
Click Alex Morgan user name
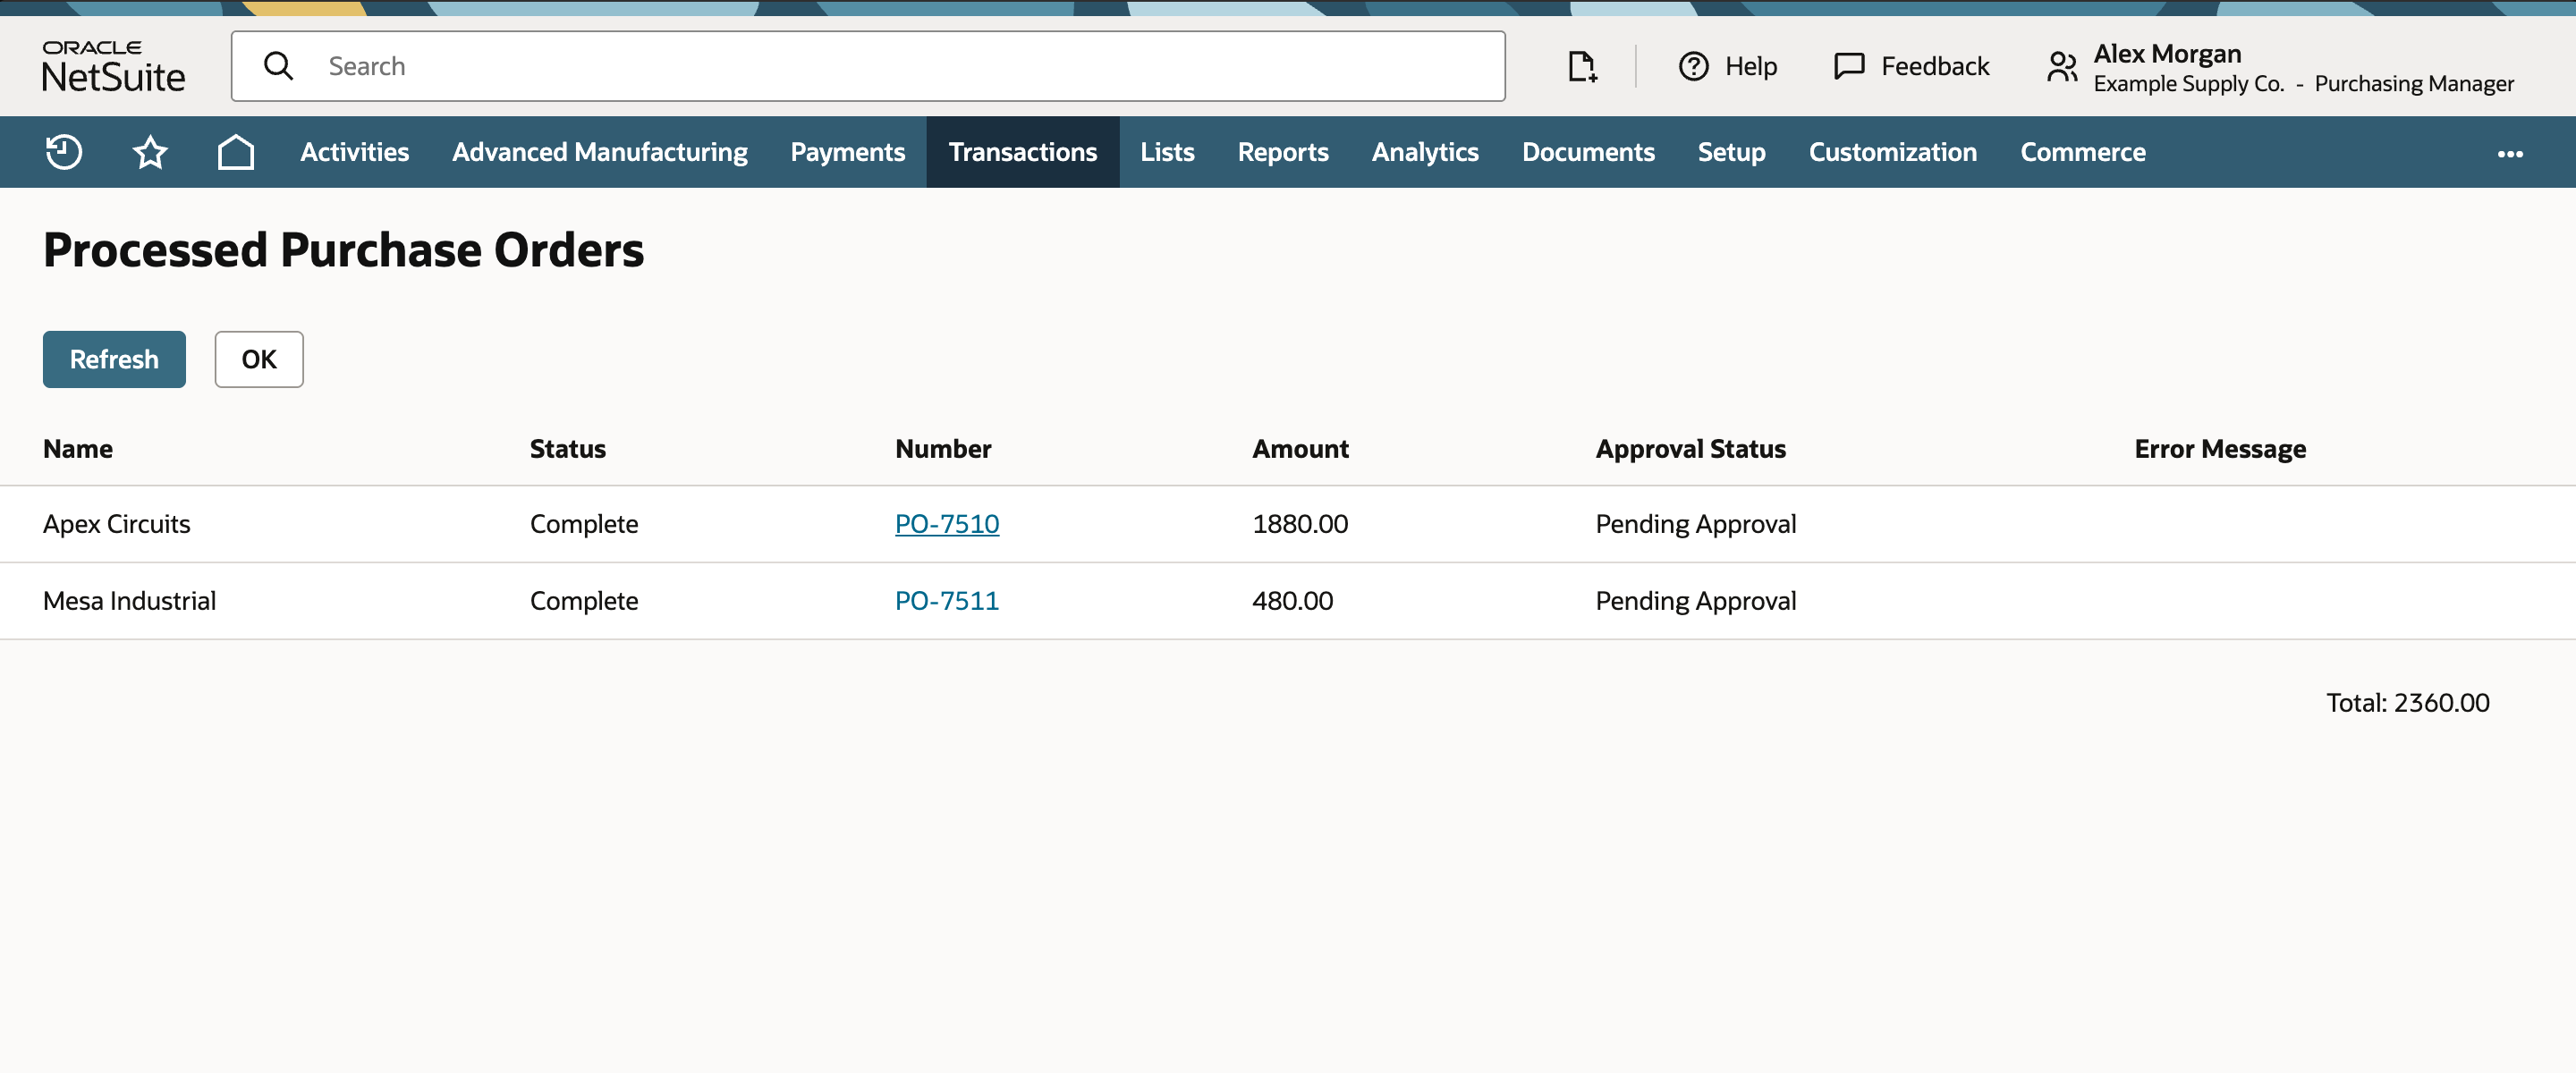tap(2167, 53)
